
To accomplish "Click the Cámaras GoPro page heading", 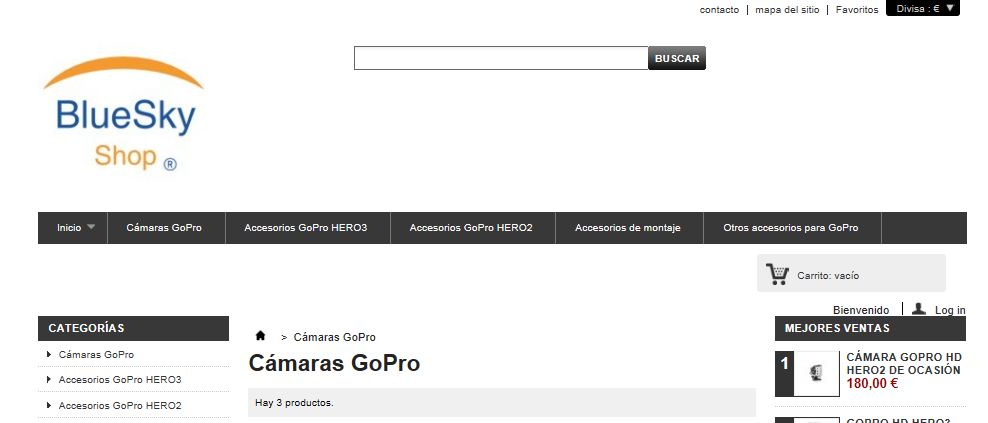I will [334, 363].
